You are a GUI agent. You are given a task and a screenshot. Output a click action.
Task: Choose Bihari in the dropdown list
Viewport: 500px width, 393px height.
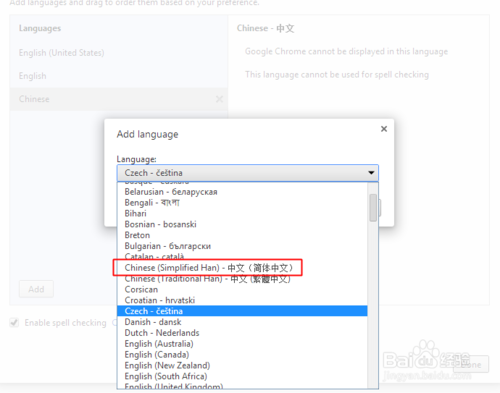click(x=242, y=214)
